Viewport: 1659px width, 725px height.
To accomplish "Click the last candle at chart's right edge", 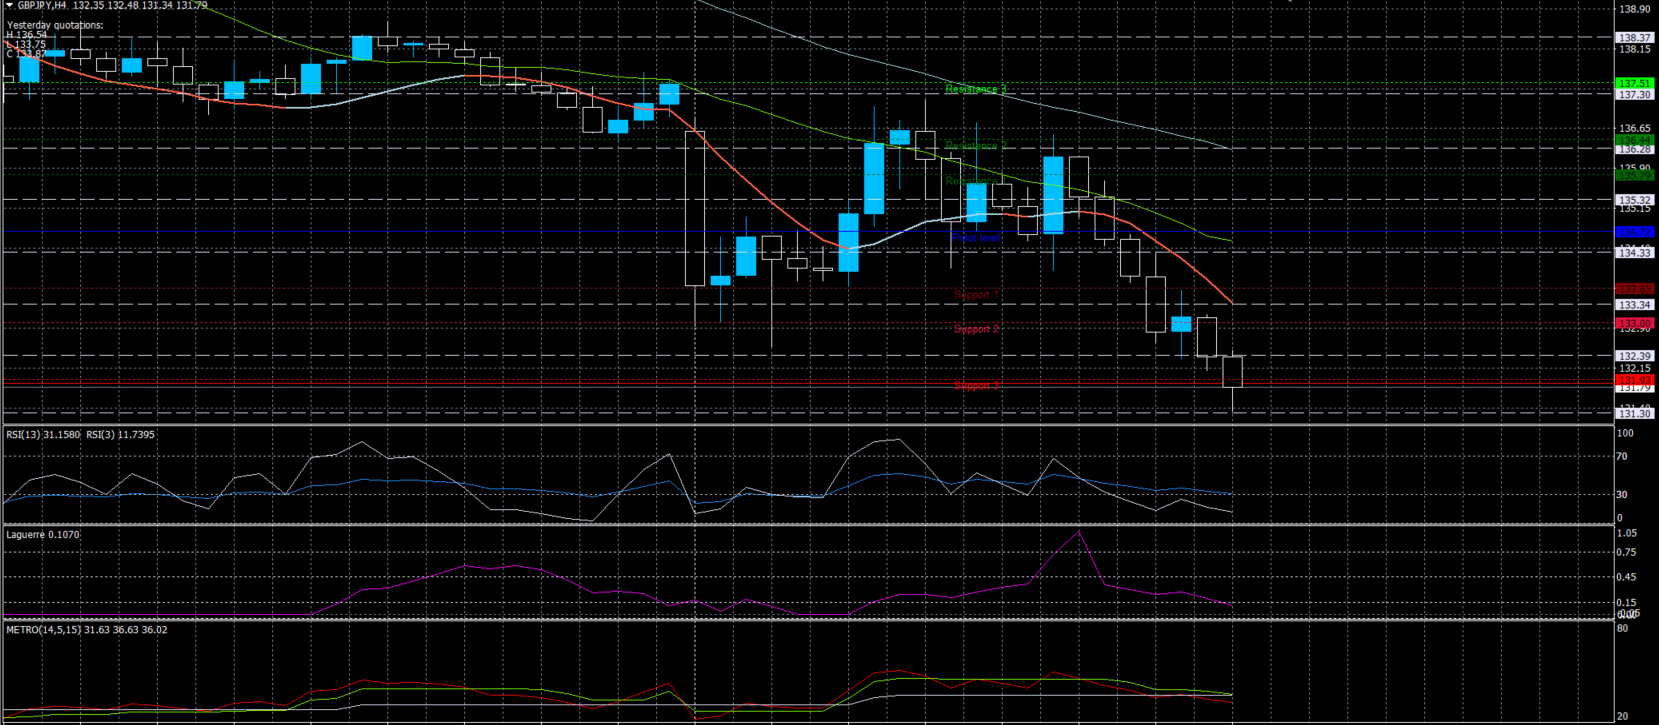I will [1232, 372].
